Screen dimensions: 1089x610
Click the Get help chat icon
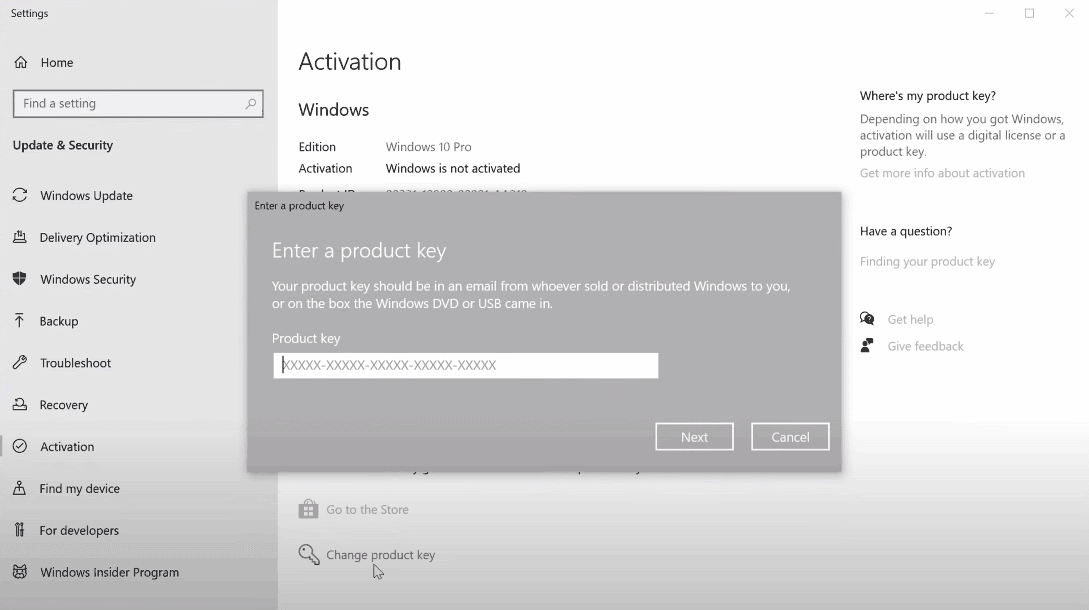pyautogui.click(x=867, y=319)
